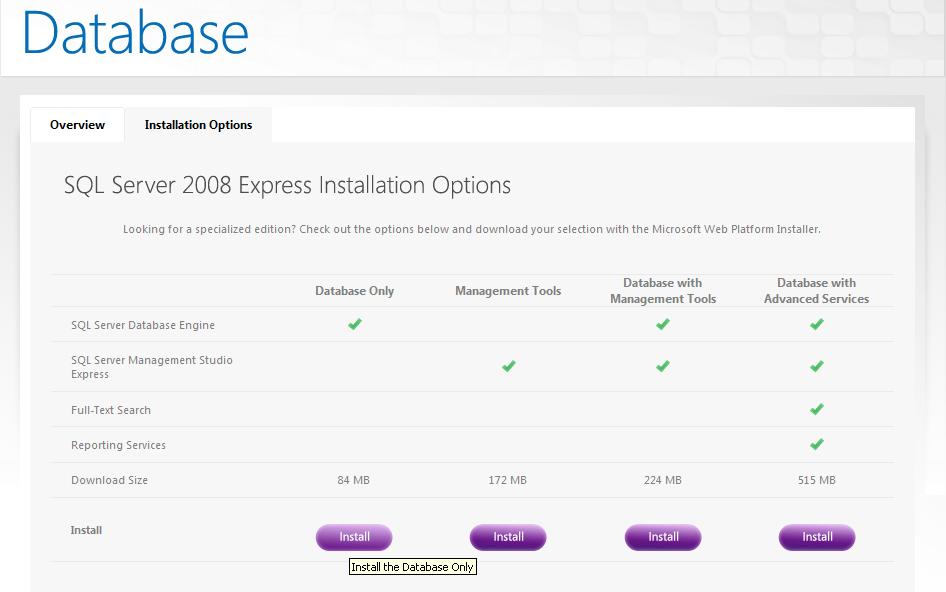Click the Advanced Services Database Engine checkmark
Screen dimensions: 946x592
(817, 324)
